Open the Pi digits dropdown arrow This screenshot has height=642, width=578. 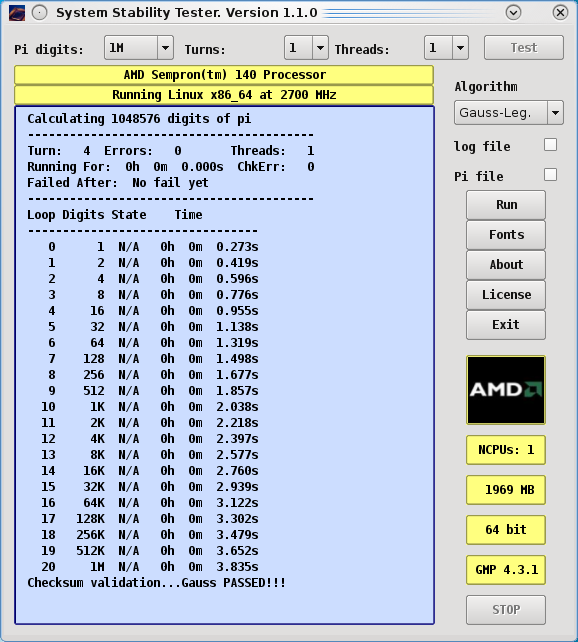[165, 48]
